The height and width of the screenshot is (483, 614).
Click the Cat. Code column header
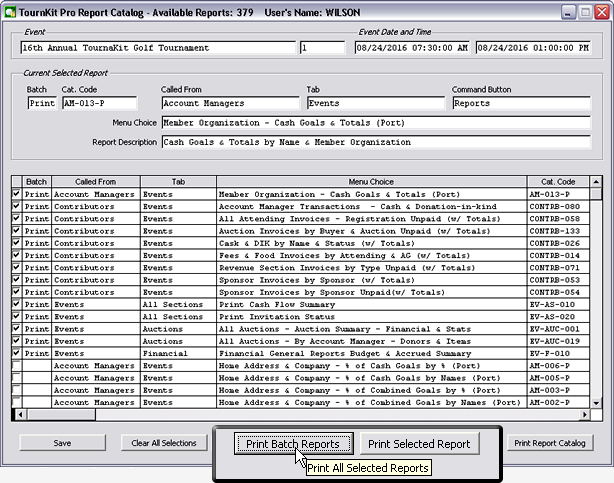(x=558, y=182)
